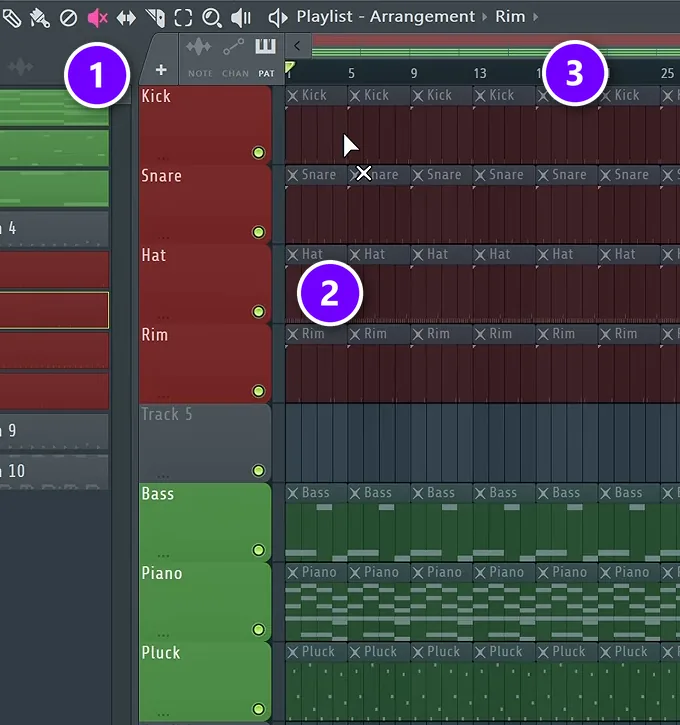
Task: Mute the Kick track with its green light
Action: [x=258, y=153]
